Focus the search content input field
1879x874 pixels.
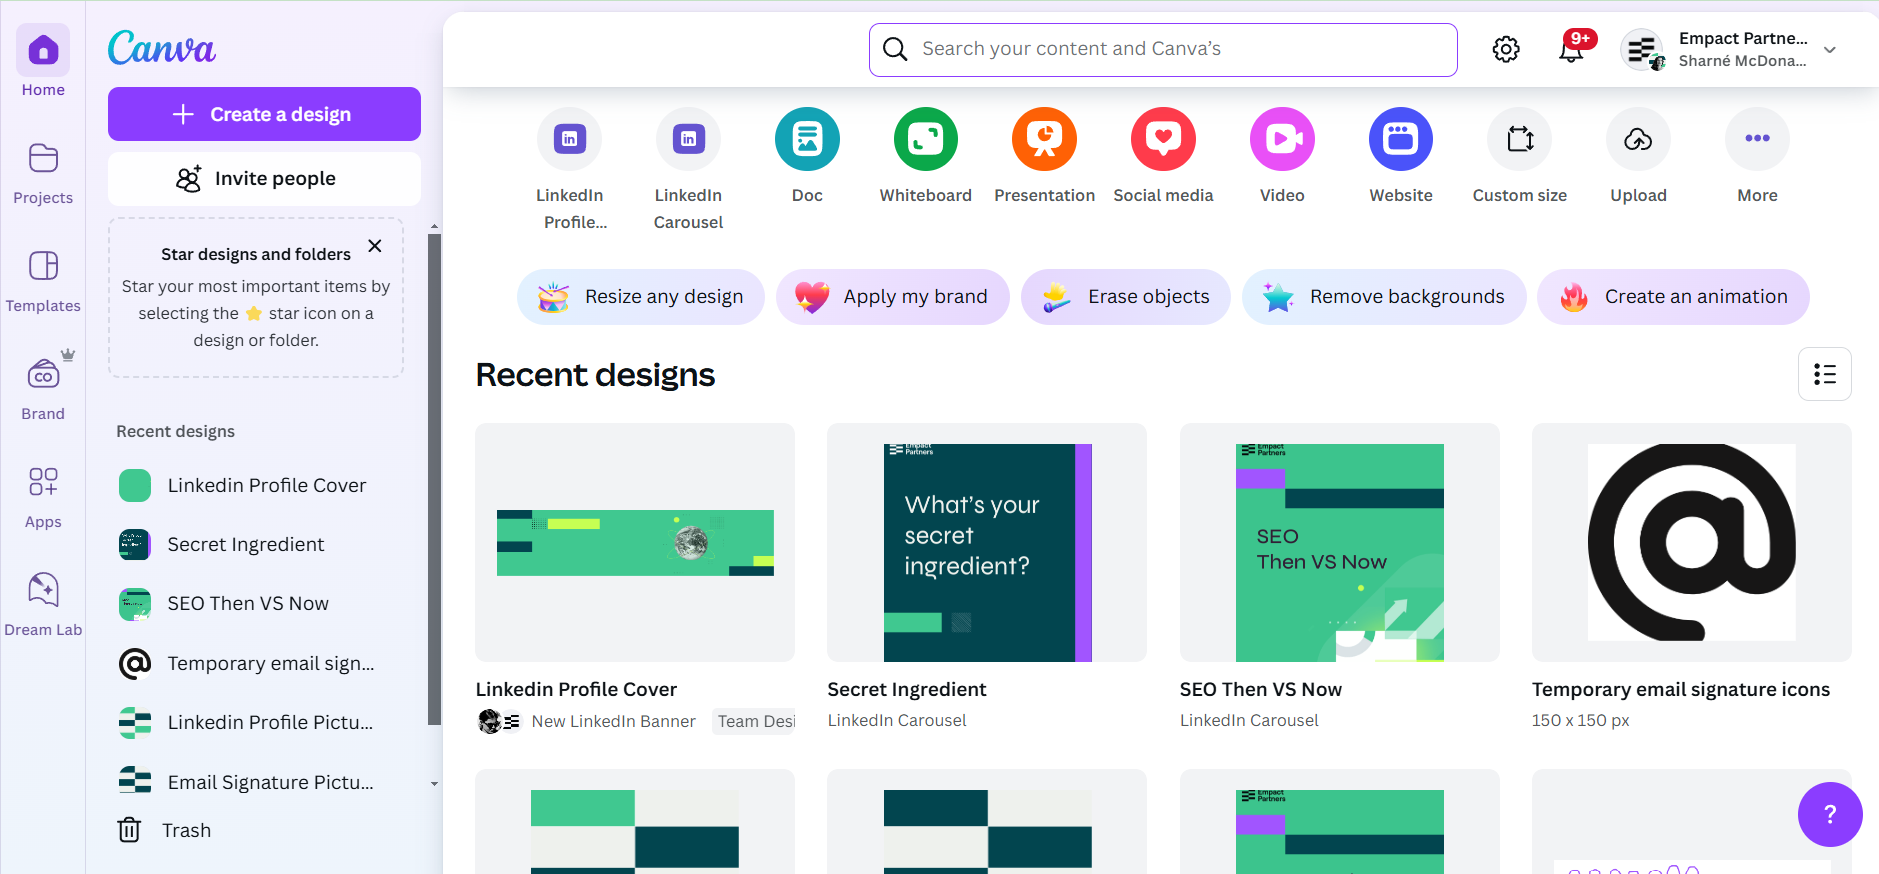click(1163, 49)
